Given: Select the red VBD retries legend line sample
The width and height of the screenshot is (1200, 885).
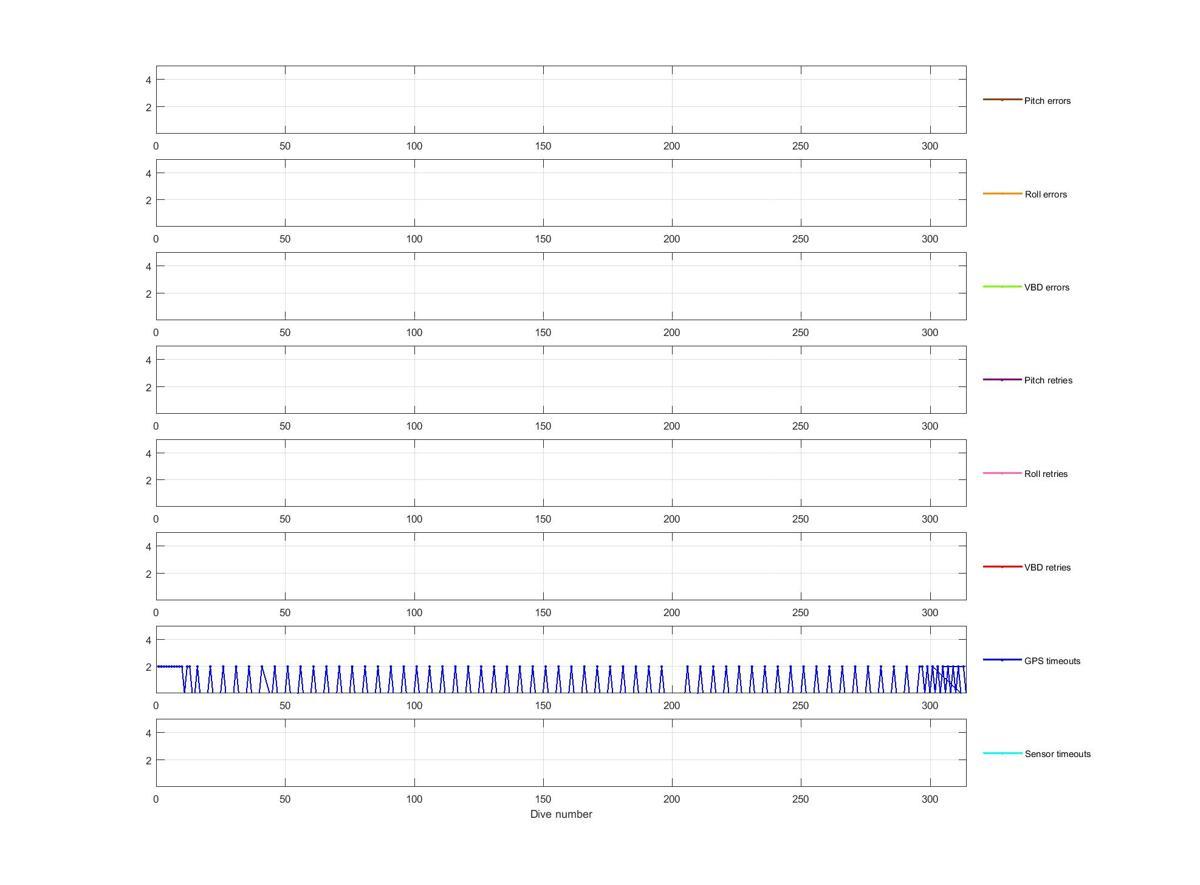Looking at the screenshot, I should tap(1002, 566).
